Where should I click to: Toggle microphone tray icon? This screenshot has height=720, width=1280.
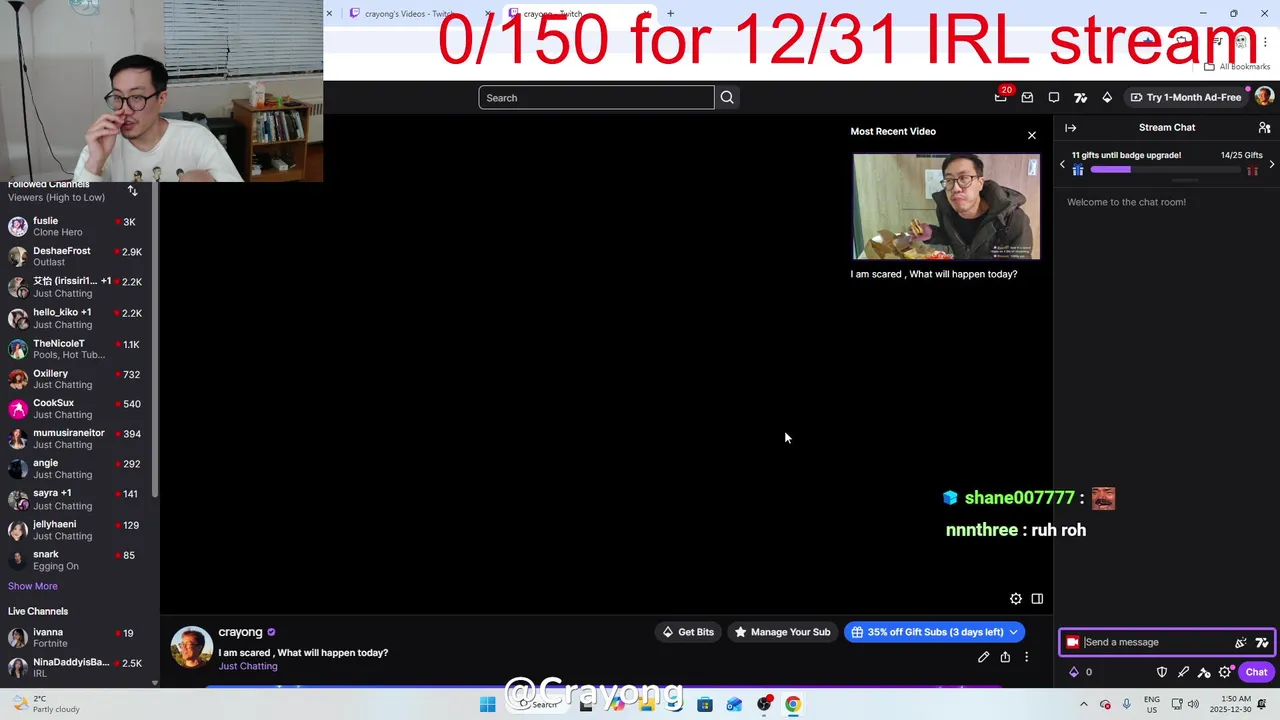[x=1127, y=704]
